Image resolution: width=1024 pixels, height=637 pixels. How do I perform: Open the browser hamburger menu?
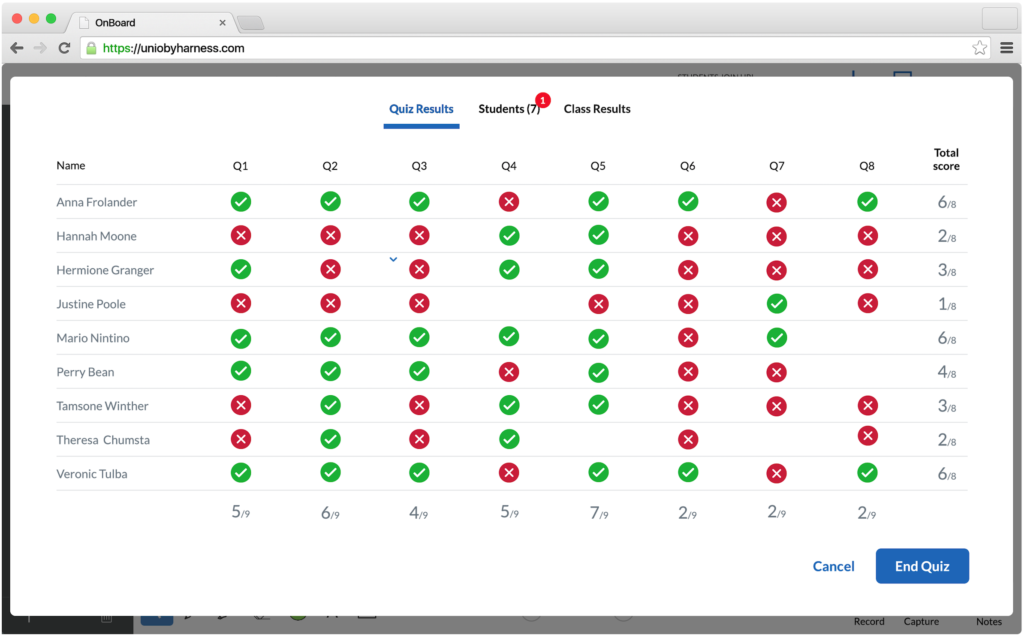[x=1006, y=48]
